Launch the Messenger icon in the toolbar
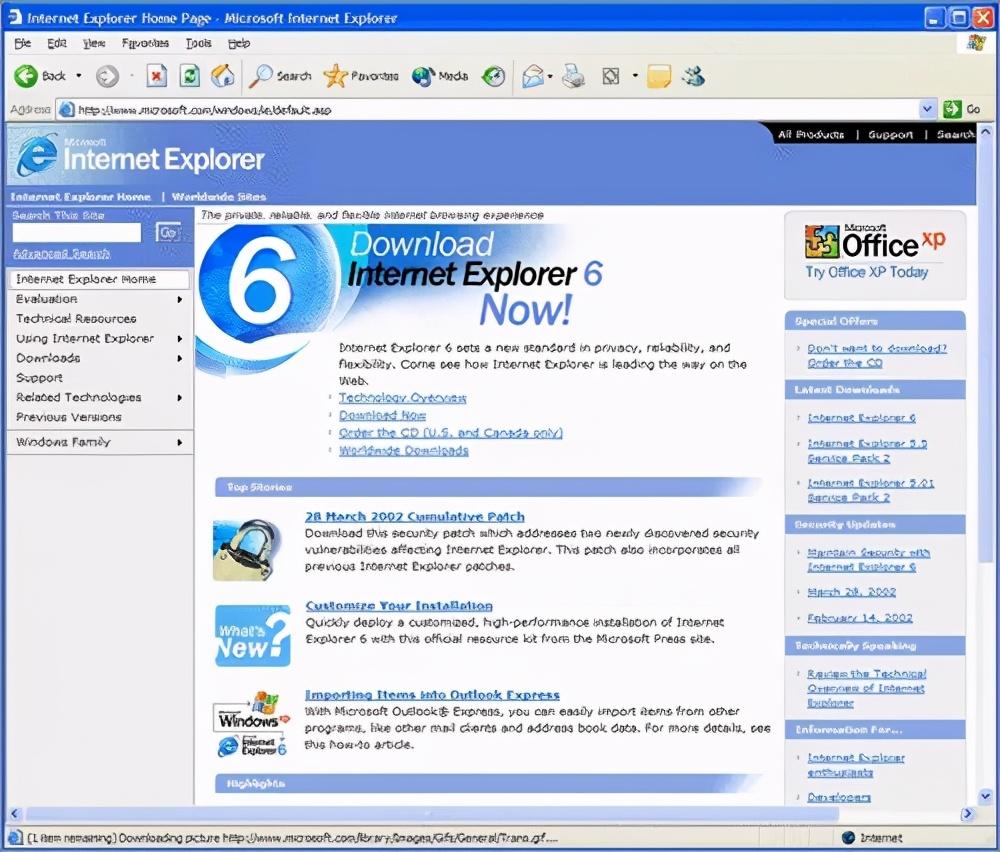The image size is (1000, 852). point(692,76)
